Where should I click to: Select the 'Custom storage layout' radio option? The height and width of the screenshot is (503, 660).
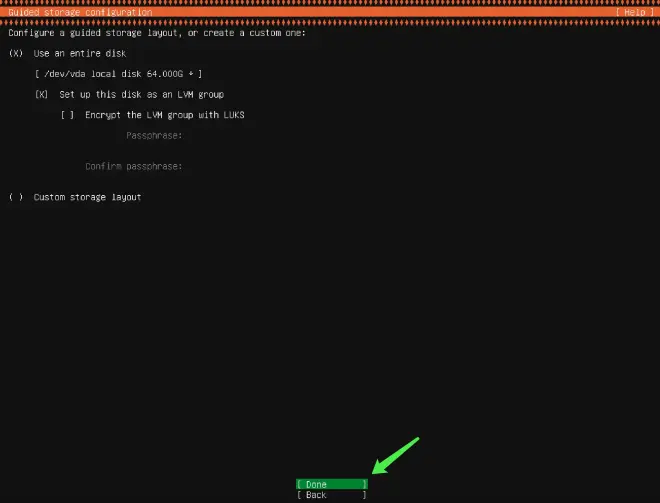(x=16, y=197)
